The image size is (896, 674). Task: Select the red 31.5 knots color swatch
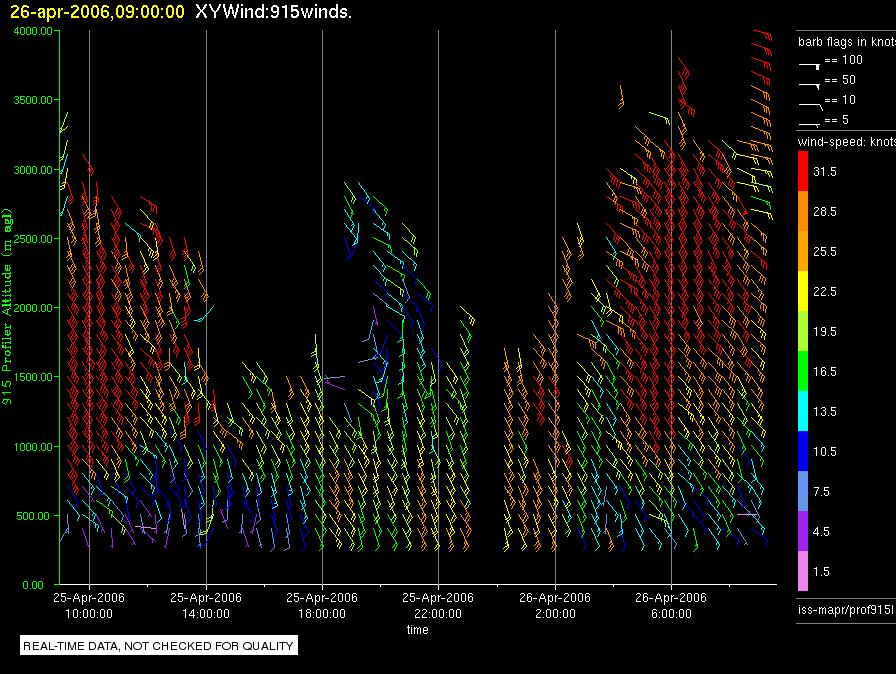pos(804,172)
